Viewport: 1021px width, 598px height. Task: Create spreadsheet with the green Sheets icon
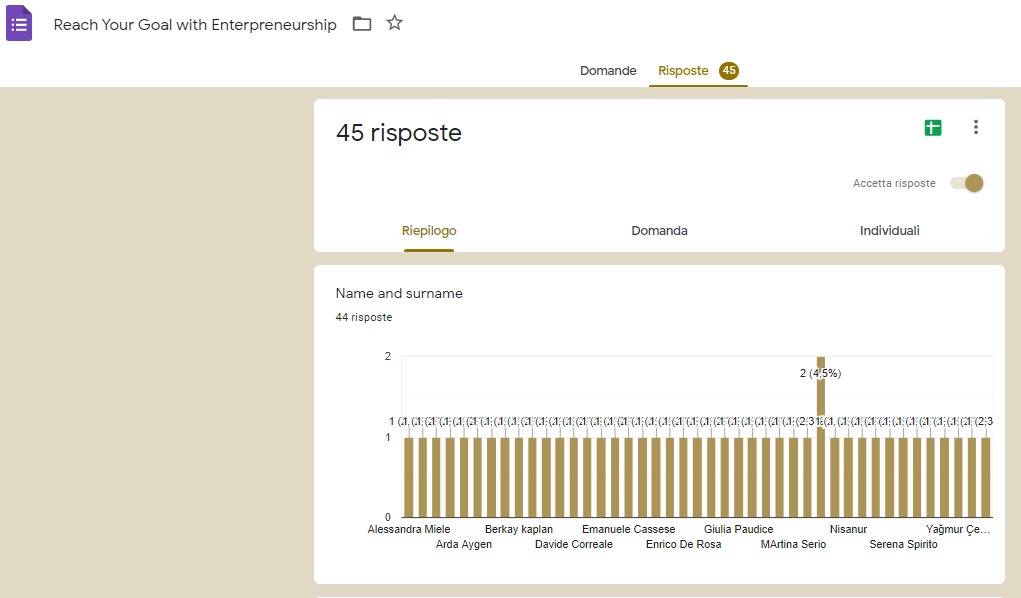coord(932,128)
